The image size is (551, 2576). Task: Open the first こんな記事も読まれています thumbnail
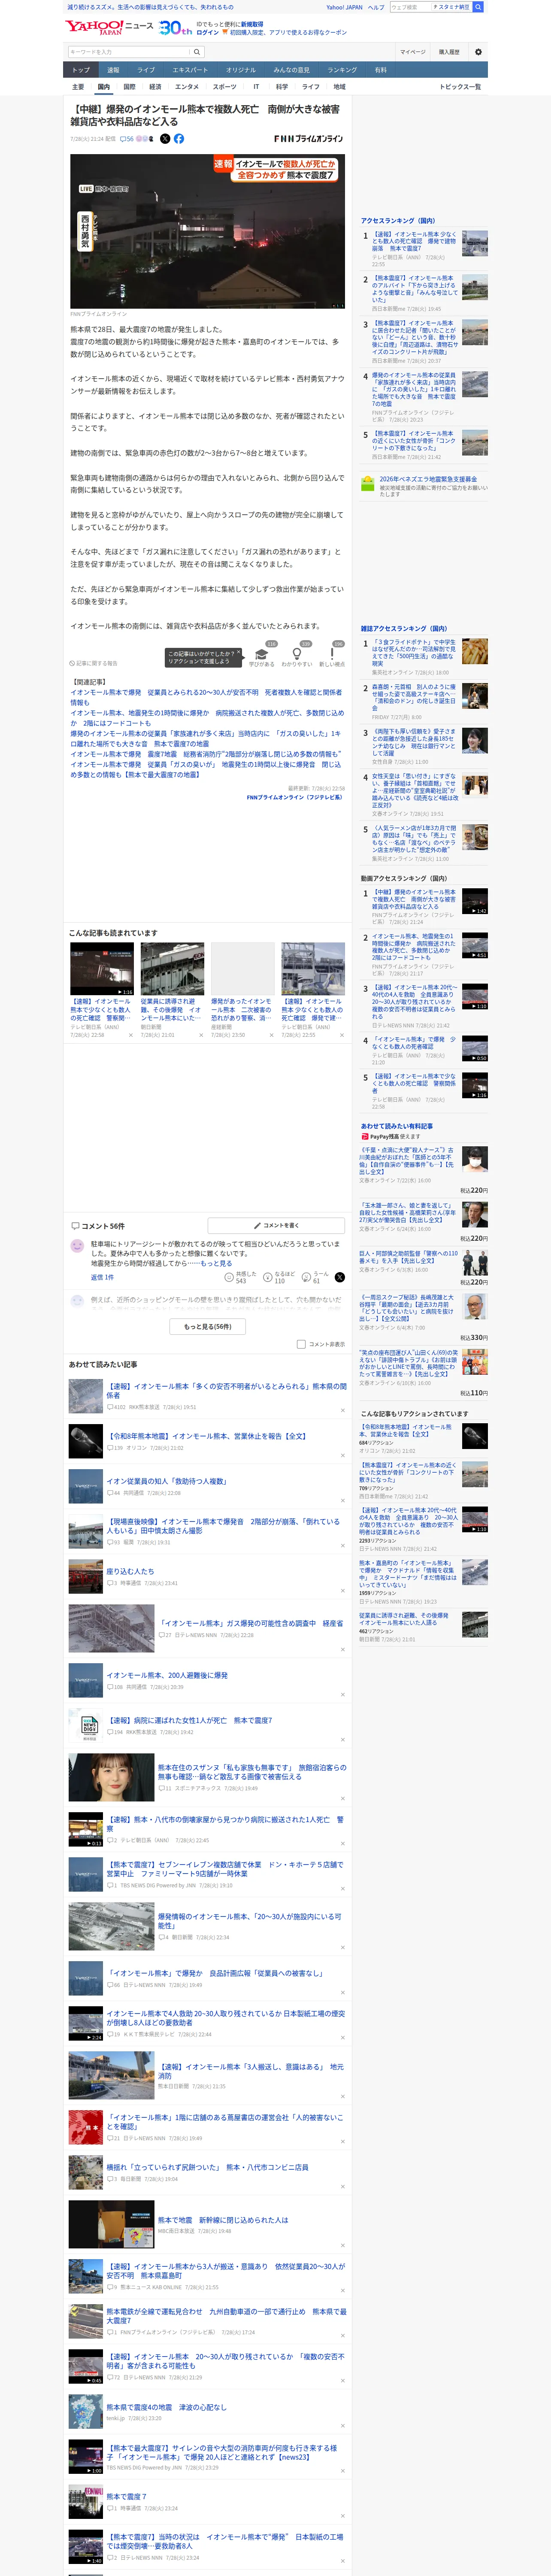point(102,968)
